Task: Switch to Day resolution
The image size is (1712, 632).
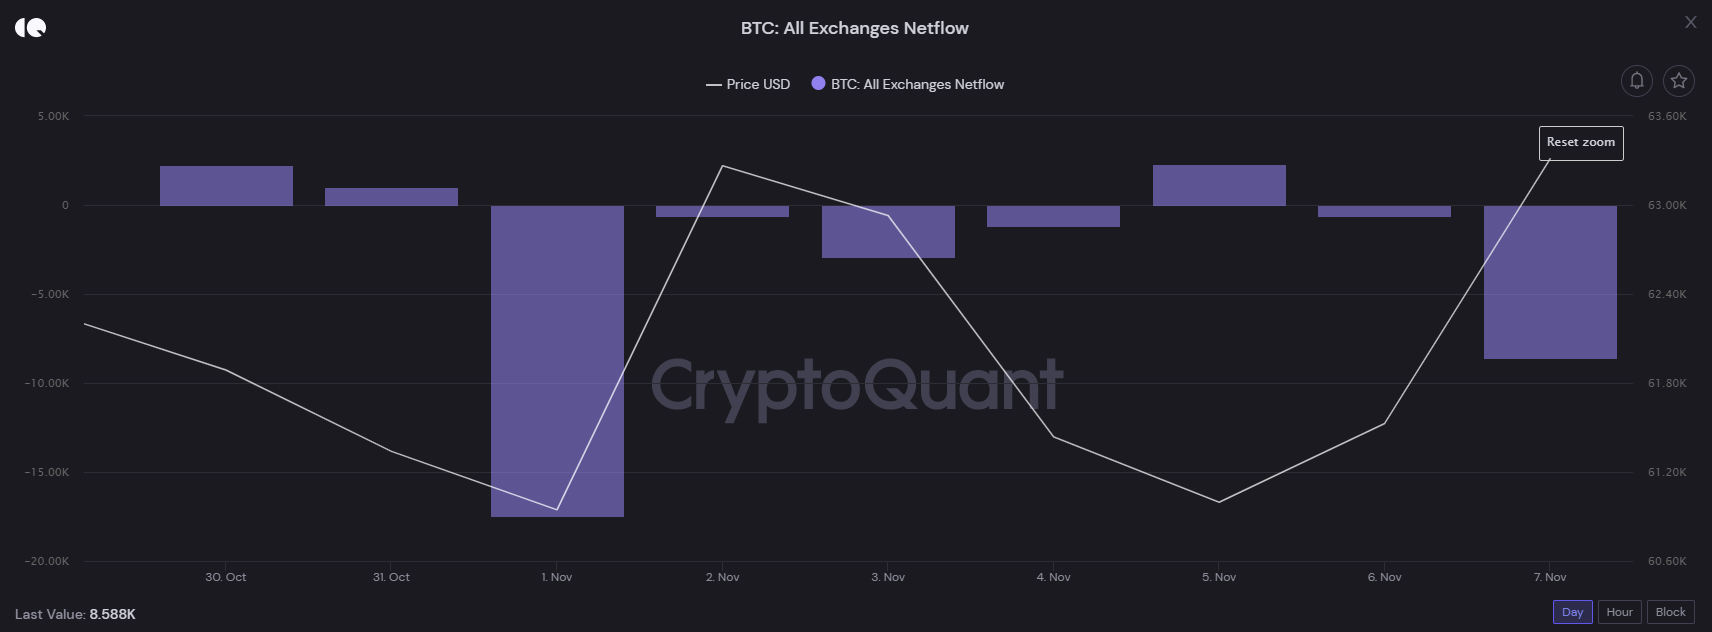Action: (1573, 612)
